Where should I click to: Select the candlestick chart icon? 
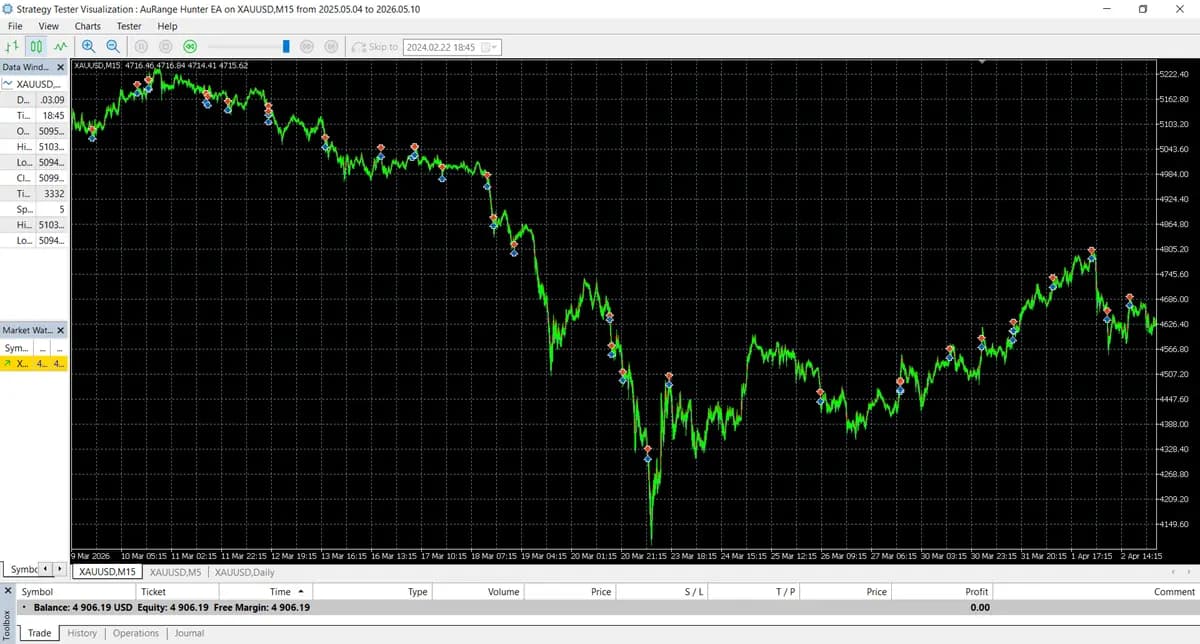point(37,46)
